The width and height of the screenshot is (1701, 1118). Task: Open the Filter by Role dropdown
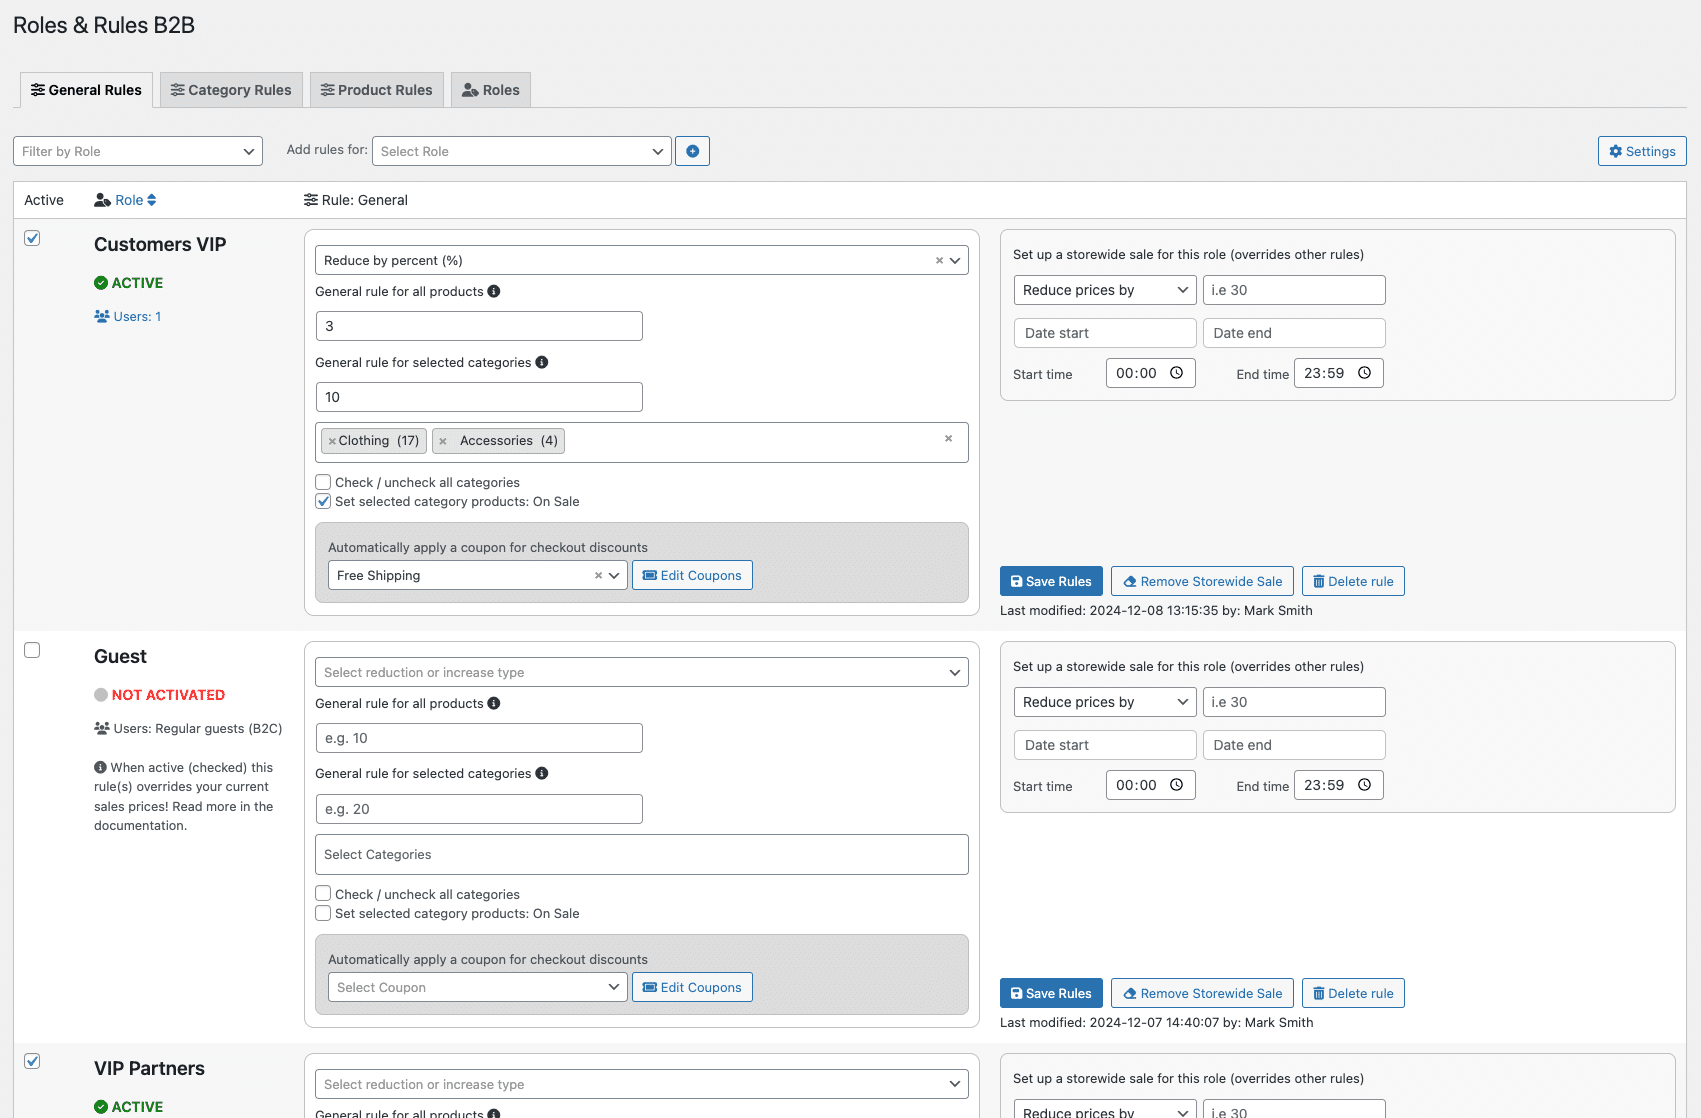[138, 151]
